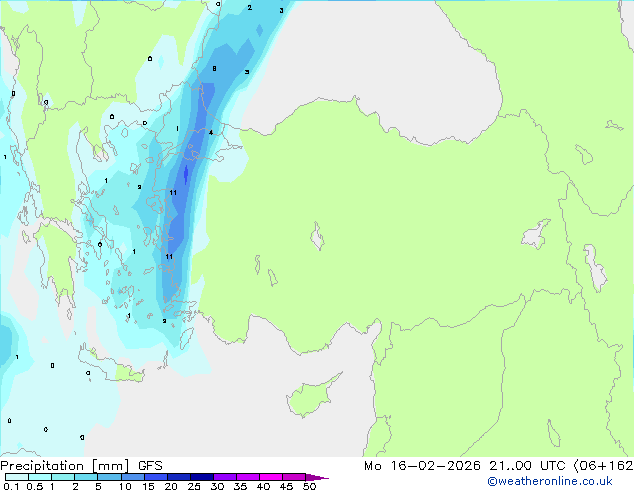Click the 0.1–0.5 mm palest legend swatch
This screenshot has height=490, width=634.
tap(17, 477)
